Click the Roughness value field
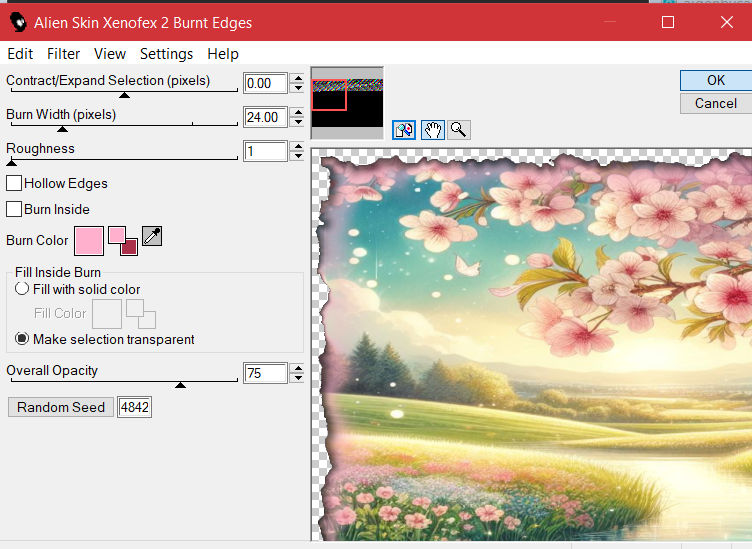The image size is (752, 549). coord(265,152)
